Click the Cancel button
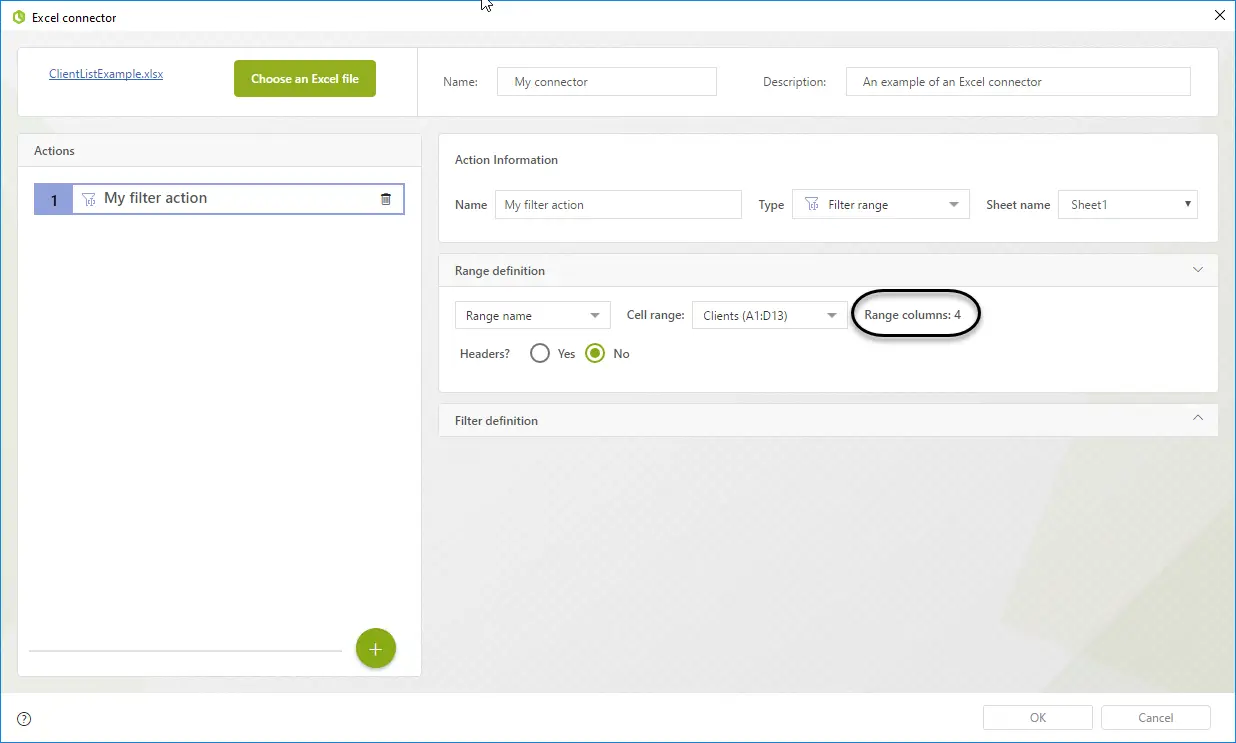 coord(1156,718)
